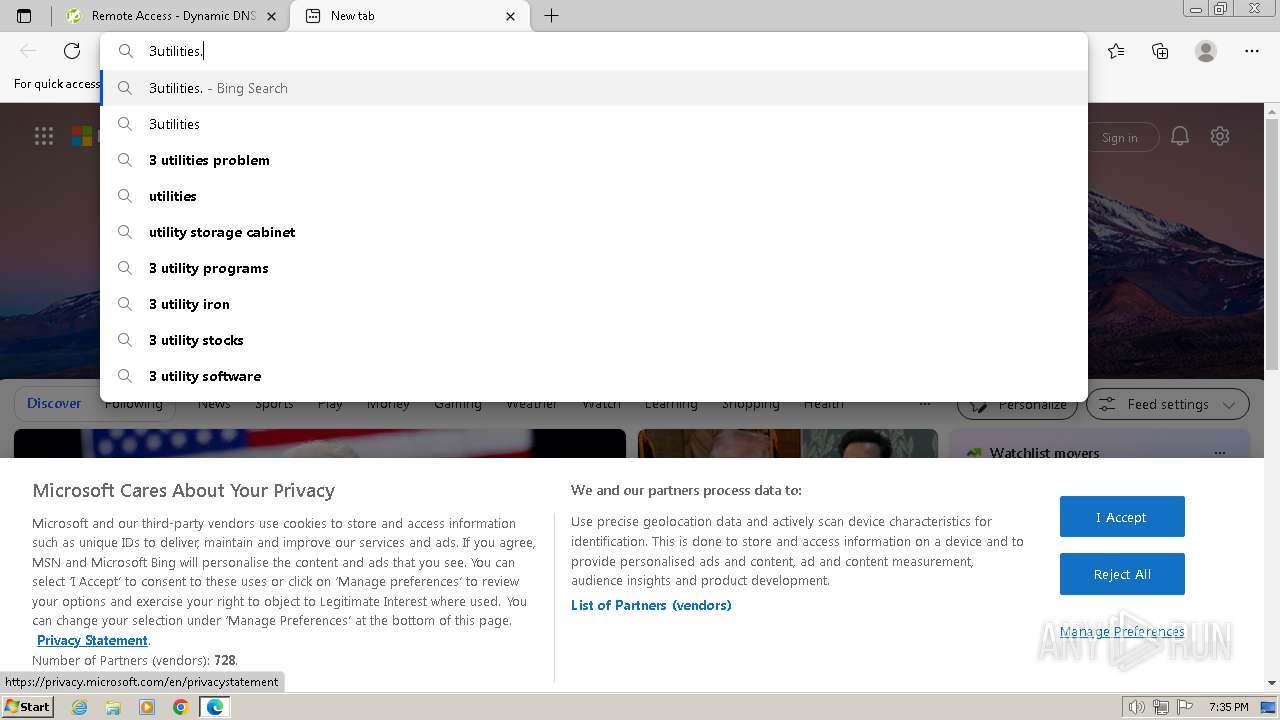Image resolution: width=1280 pixels, height=720 pixels.
Task: Open List of Partners (vendors) link
Action: (x=651, y=605)
